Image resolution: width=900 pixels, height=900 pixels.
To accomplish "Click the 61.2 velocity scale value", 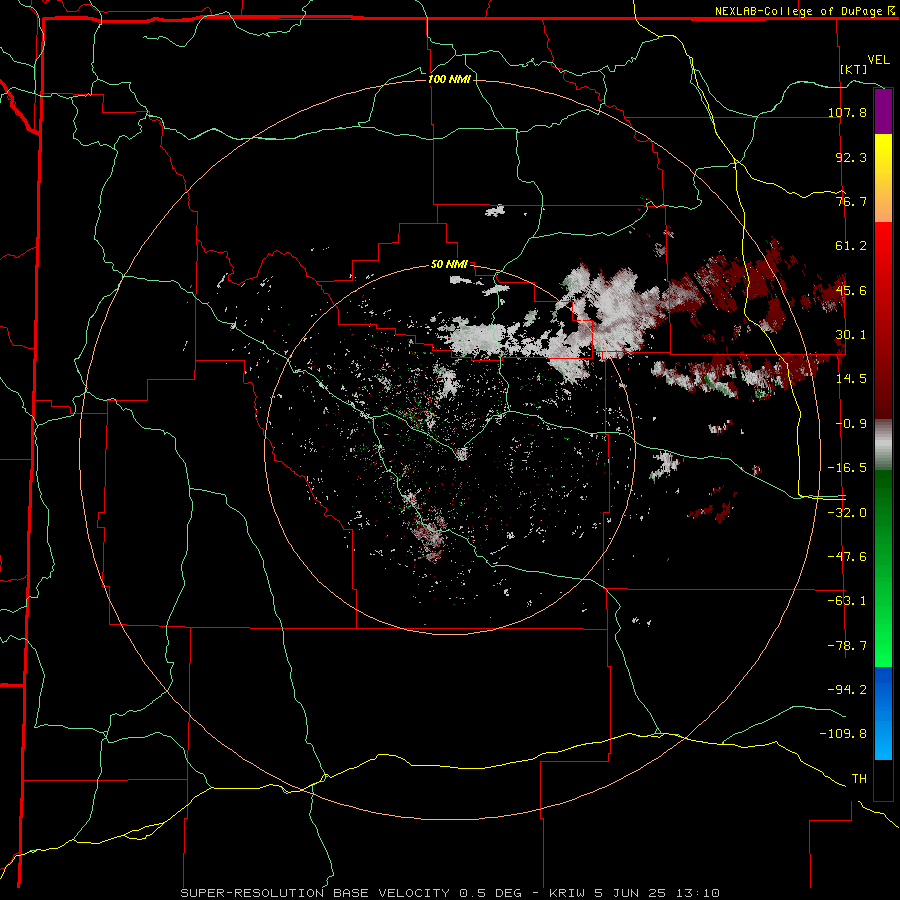I will pyautogui.click(x=851, y=246).
